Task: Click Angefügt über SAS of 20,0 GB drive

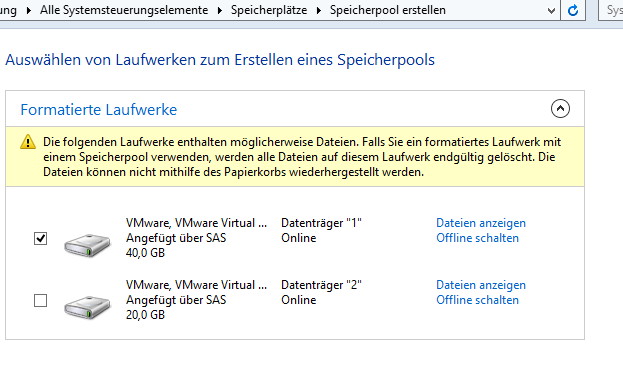Action: click(176, 300)
